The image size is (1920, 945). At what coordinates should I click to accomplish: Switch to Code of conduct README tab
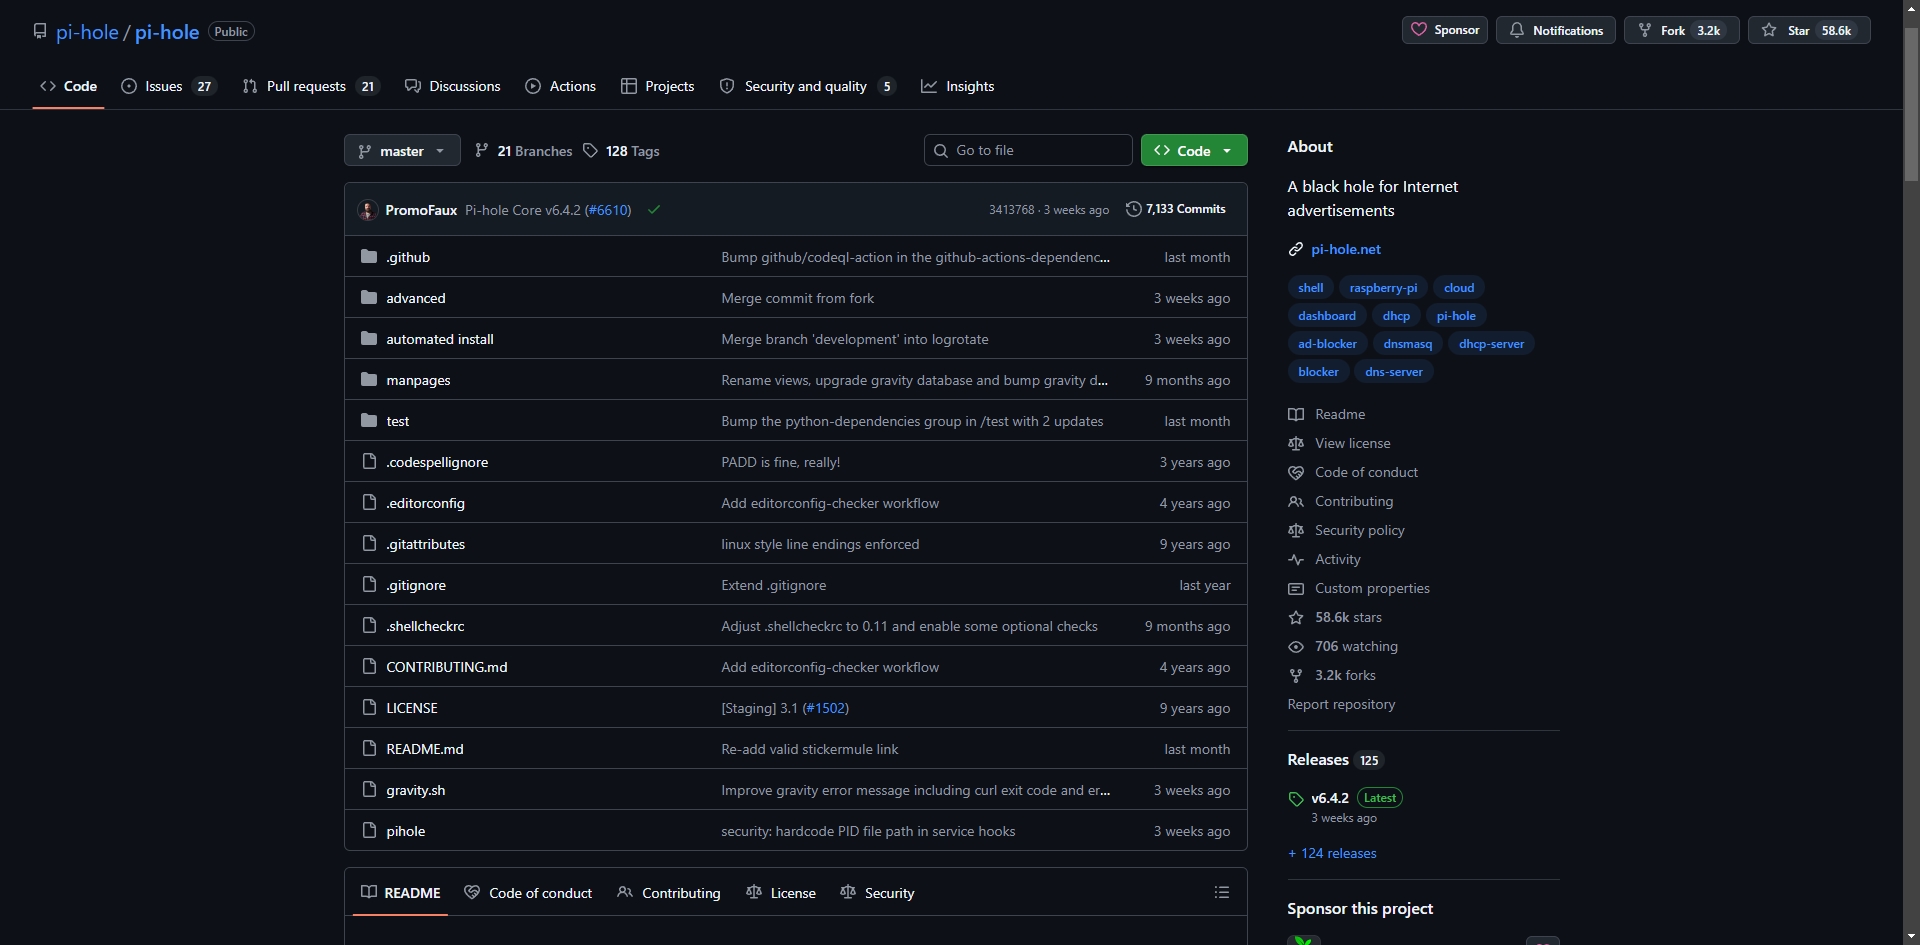(529, 893)
